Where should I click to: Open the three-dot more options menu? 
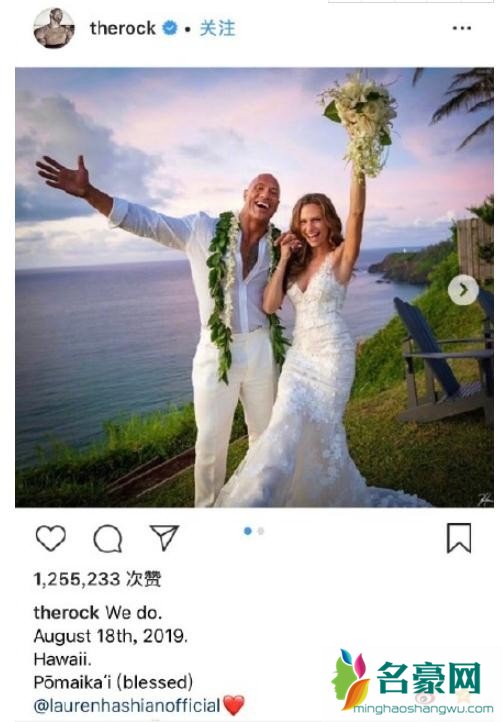click(461, 28)
